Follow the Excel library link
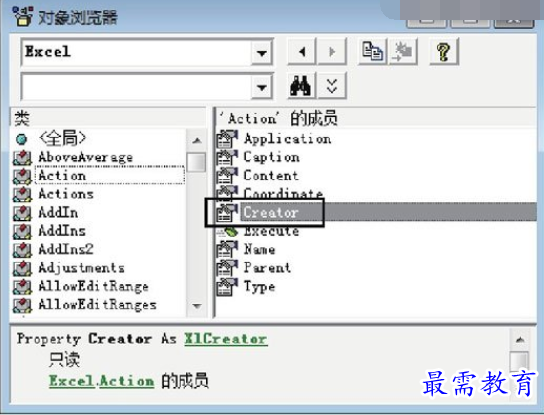Viewport: 544px width, 415px height. click(x=72, y=381)
